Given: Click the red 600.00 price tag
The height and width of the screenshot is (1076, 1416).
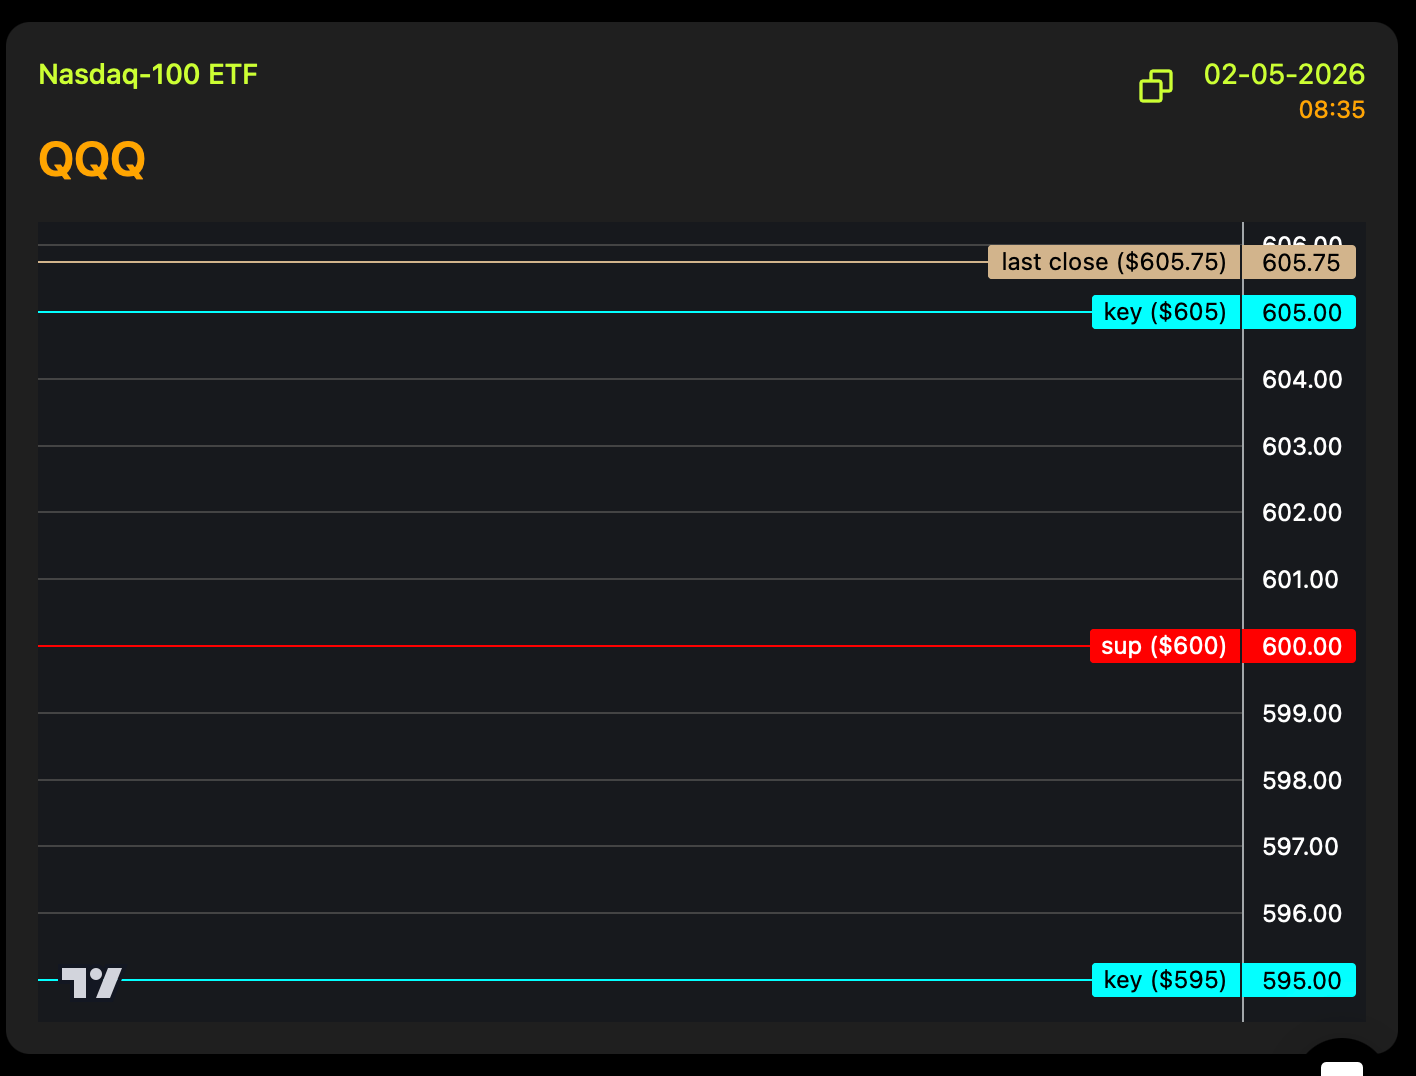Looking at the screenshot, I should click(1300, 646).
